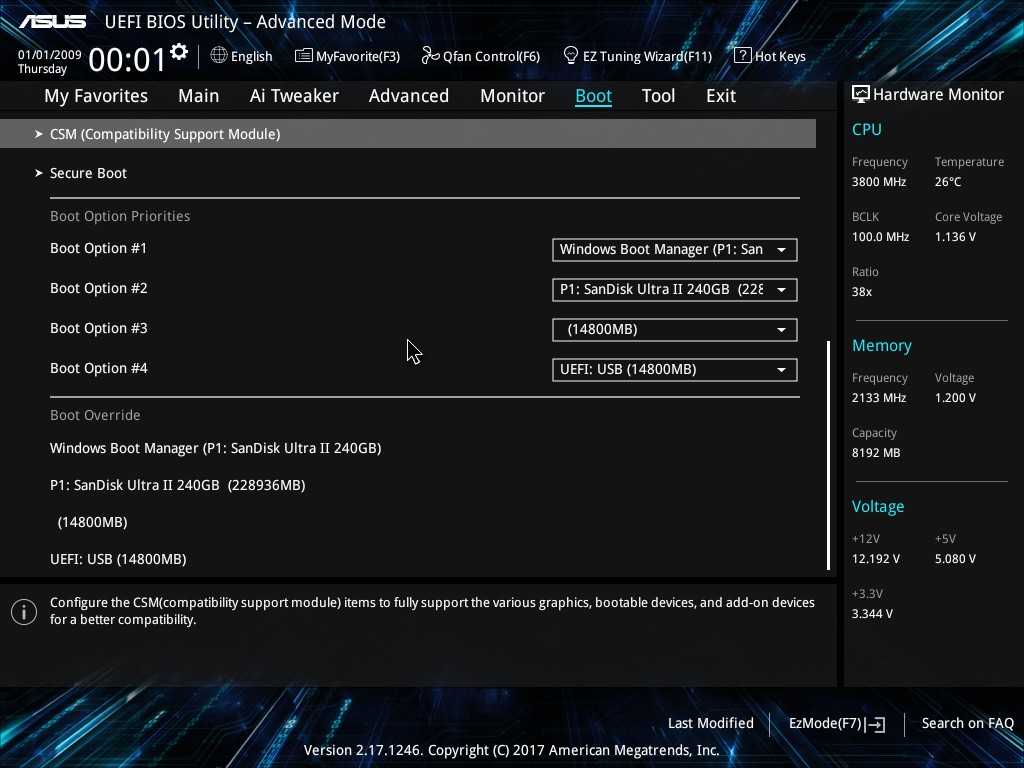This screenshot has width=1024, height=768.
Task: Expand the Secure Boot submenu arrow
Action: (39, 173)
